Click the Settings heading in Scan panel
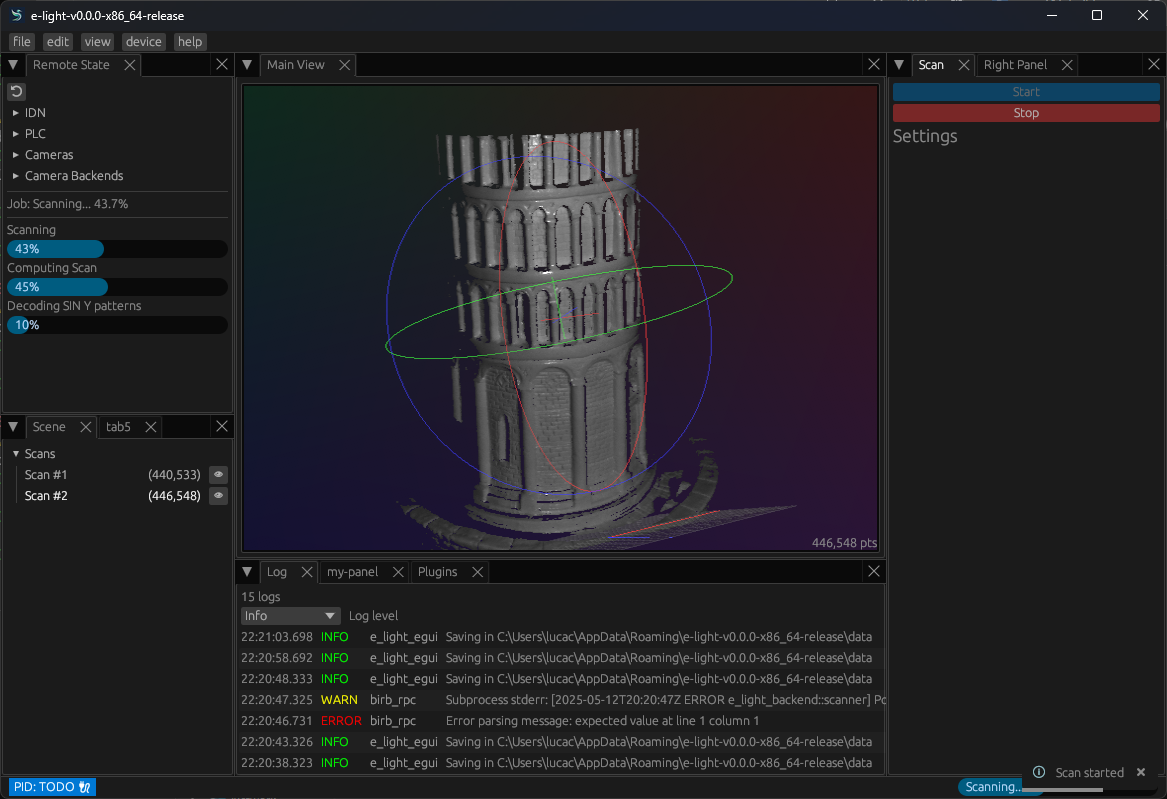Viewport: 1167px width, 799px height. (925, 136)
